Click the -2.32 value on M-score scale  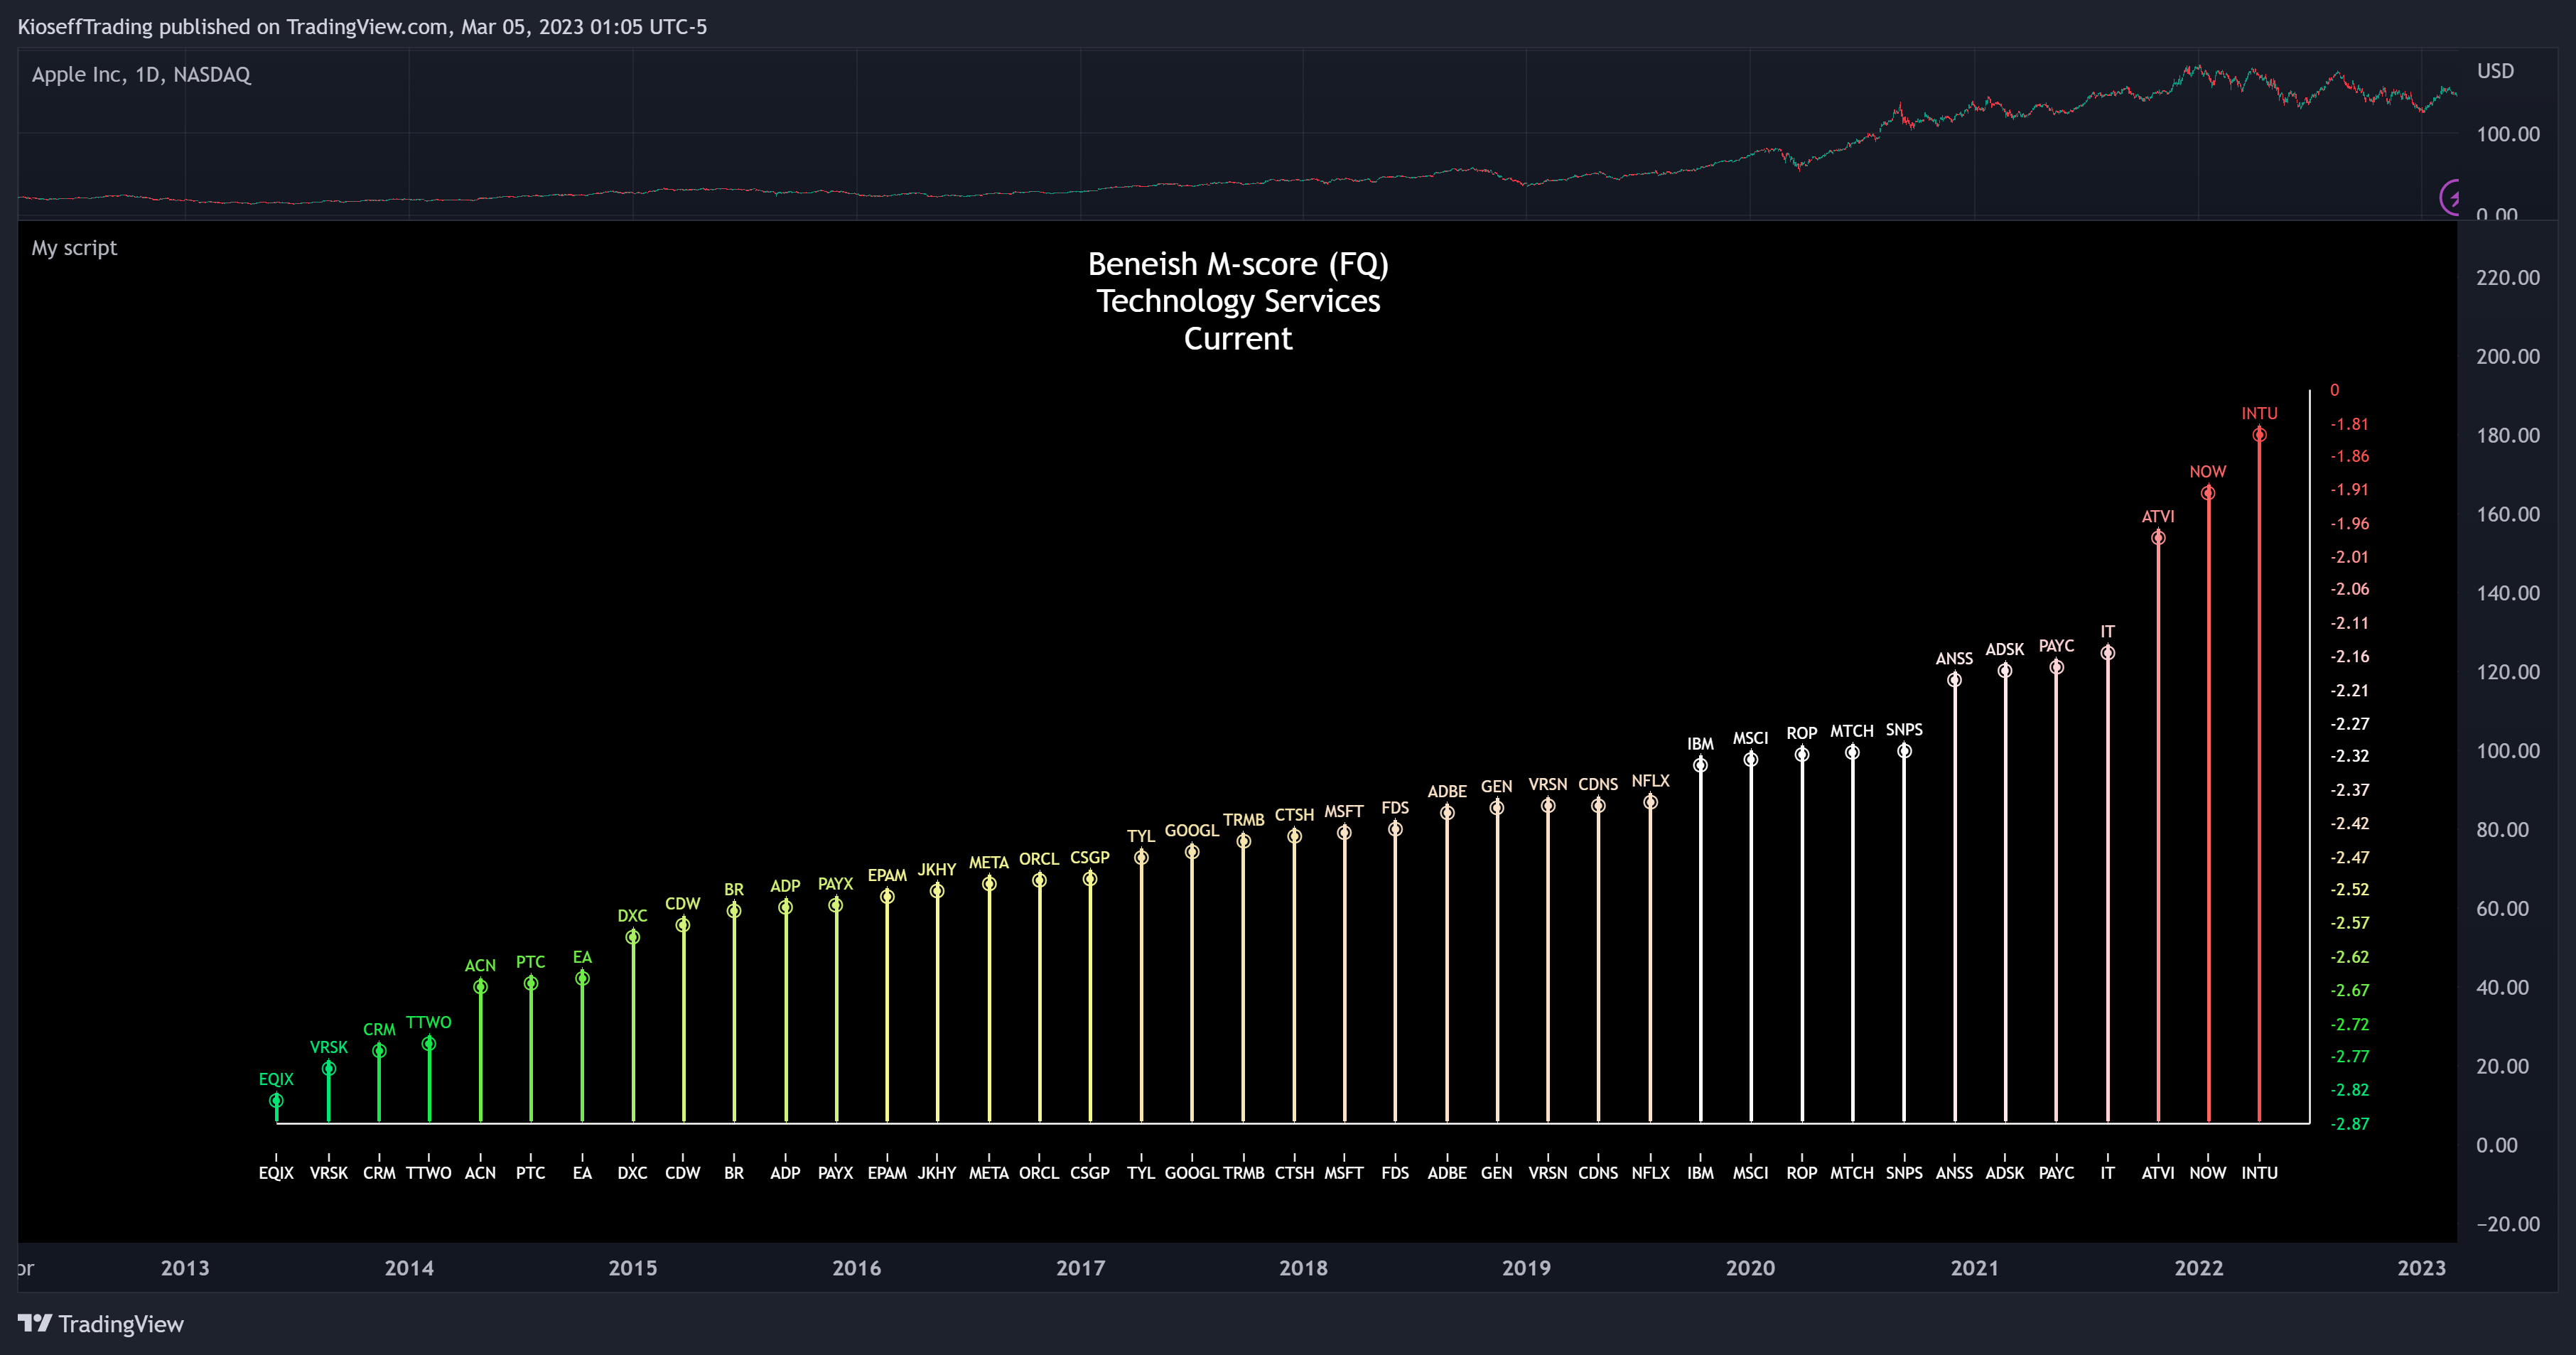[2349, 756]
